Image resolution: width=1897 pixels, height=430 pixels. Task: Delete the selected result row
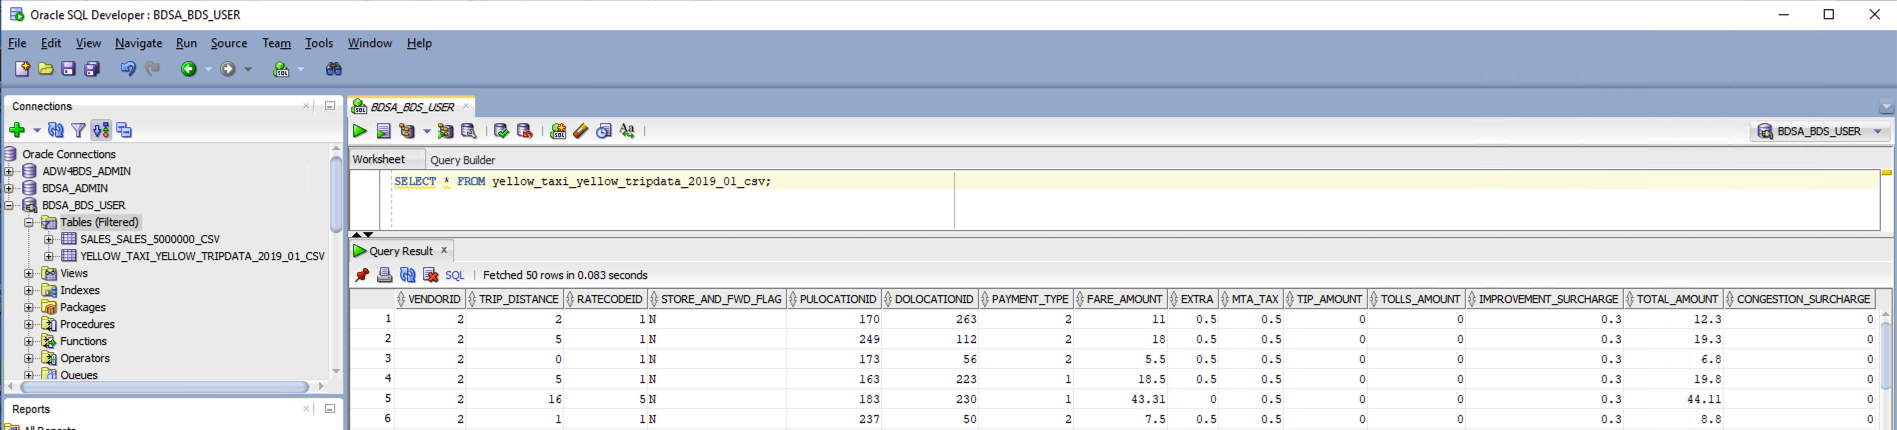431,275
